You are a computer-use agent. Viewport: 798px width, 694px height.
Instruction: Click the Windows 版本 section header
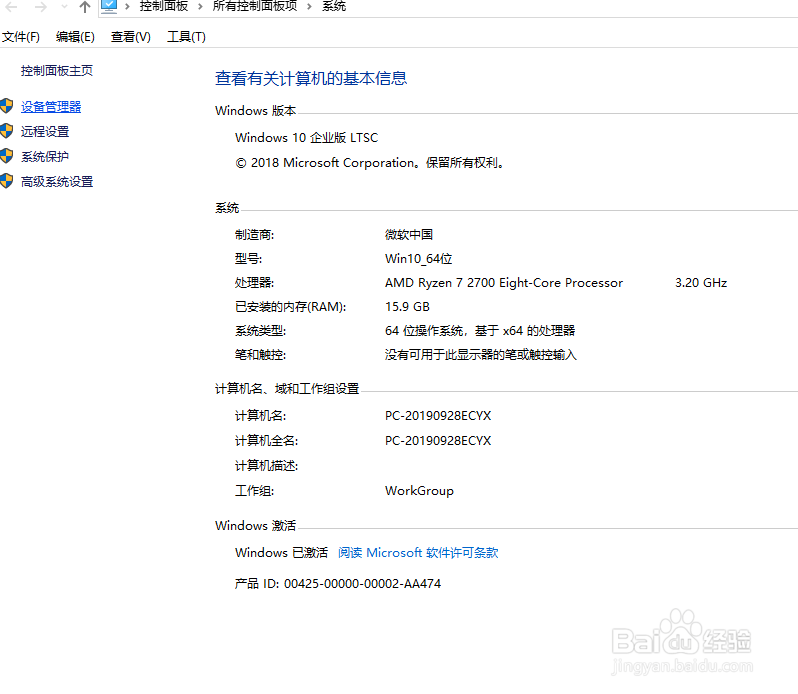[255, 110]
